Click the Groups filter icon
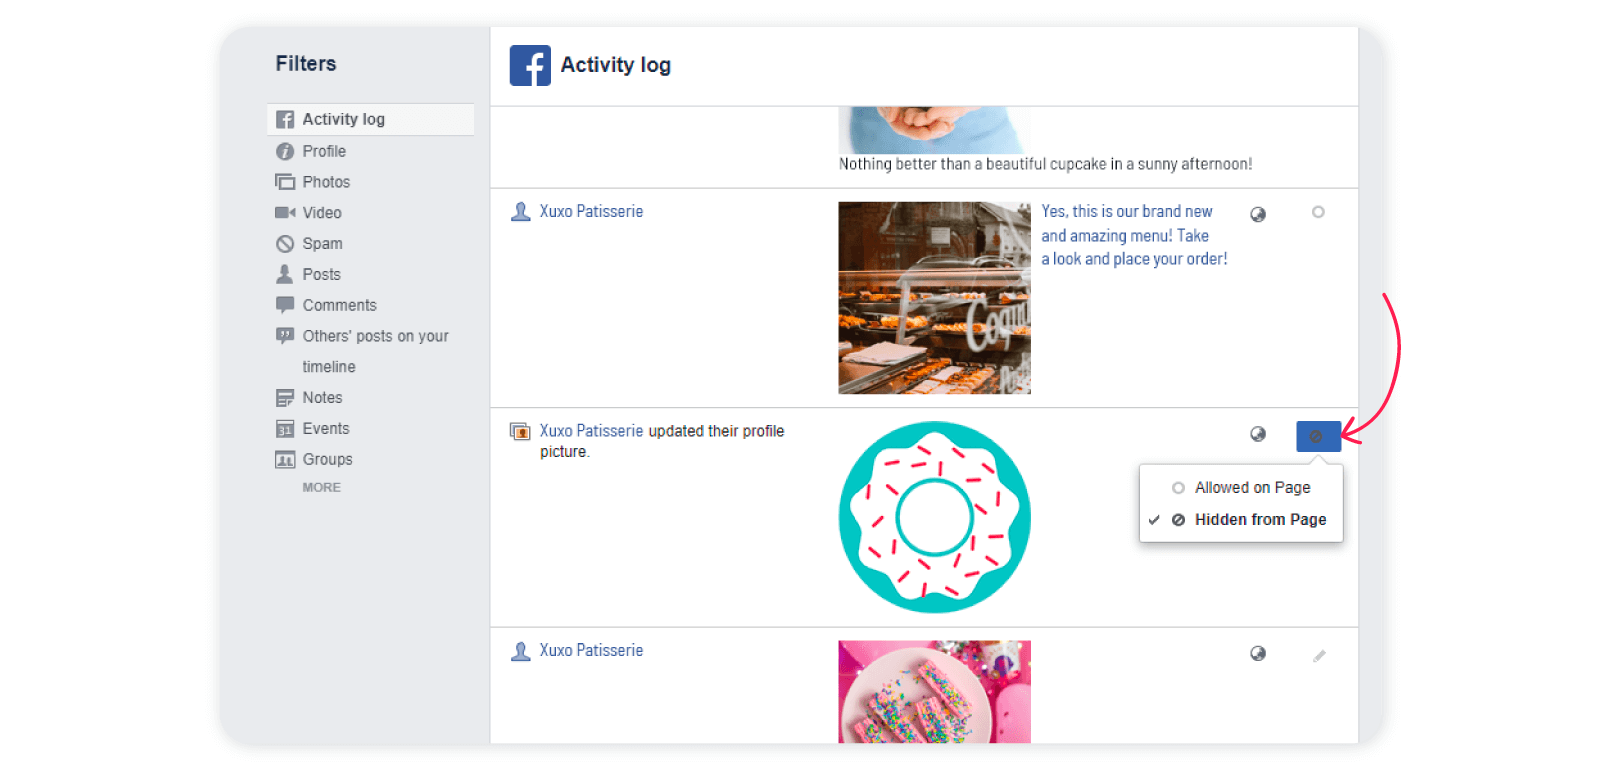Viewport: 1600px width, 770px height. [285, 460]
